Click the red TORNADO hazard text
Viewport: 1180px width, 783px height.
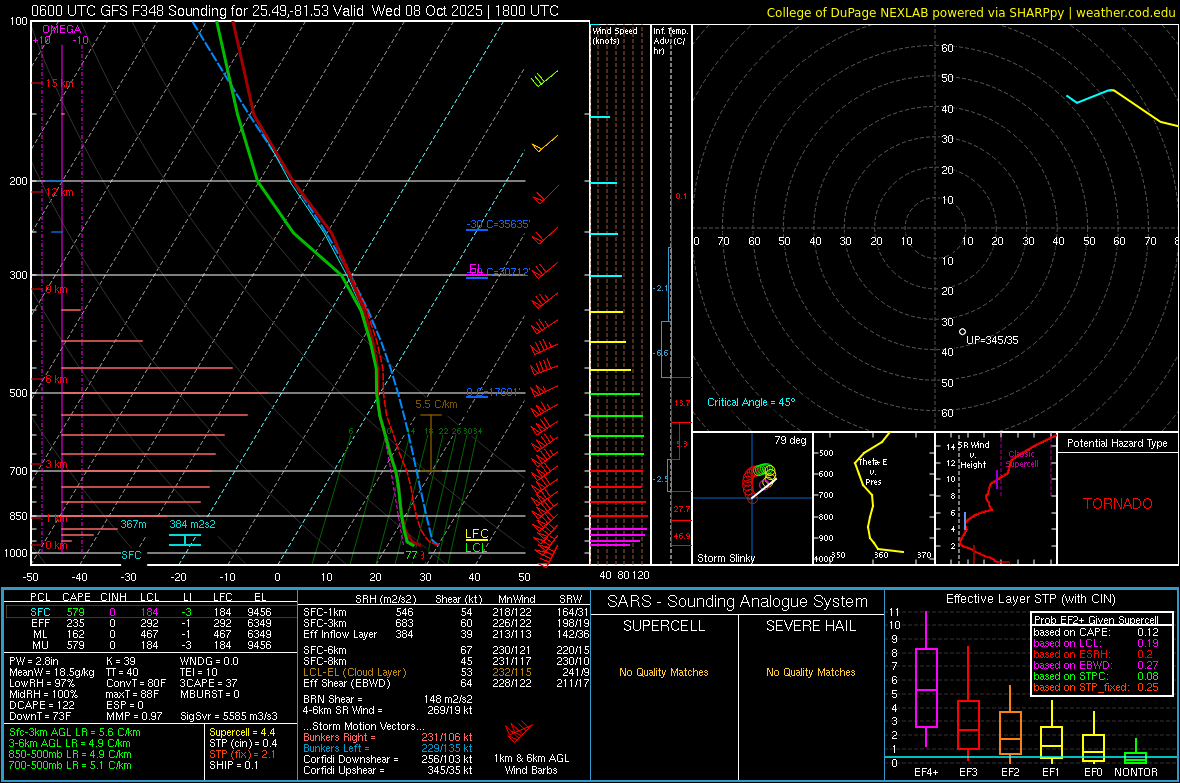pyautogui.click(x=1118, y=504)
